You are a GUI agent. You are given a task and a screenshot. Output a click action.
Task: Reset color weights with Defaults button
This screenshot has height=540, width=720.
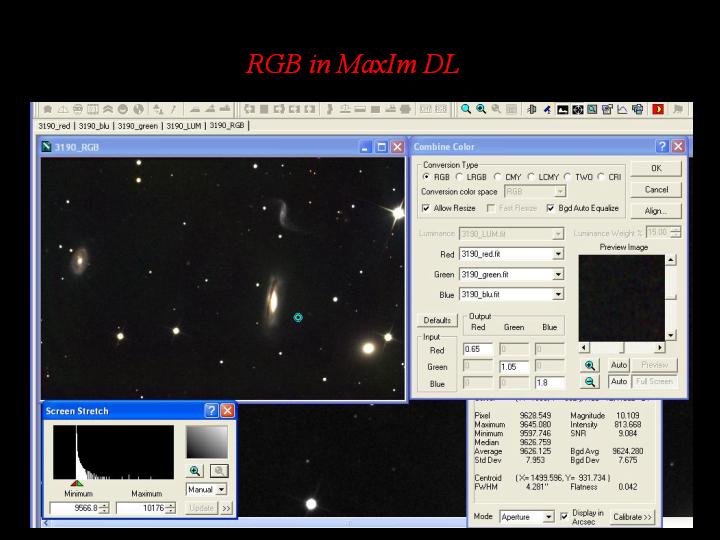tap(437, 320)
